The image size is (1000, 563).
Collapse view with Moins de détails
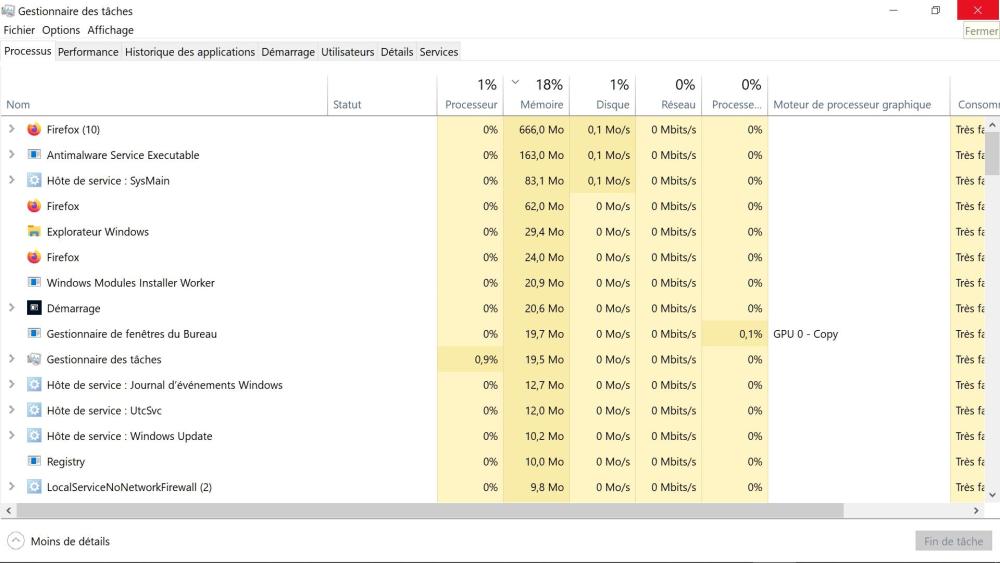pos(58,541)
